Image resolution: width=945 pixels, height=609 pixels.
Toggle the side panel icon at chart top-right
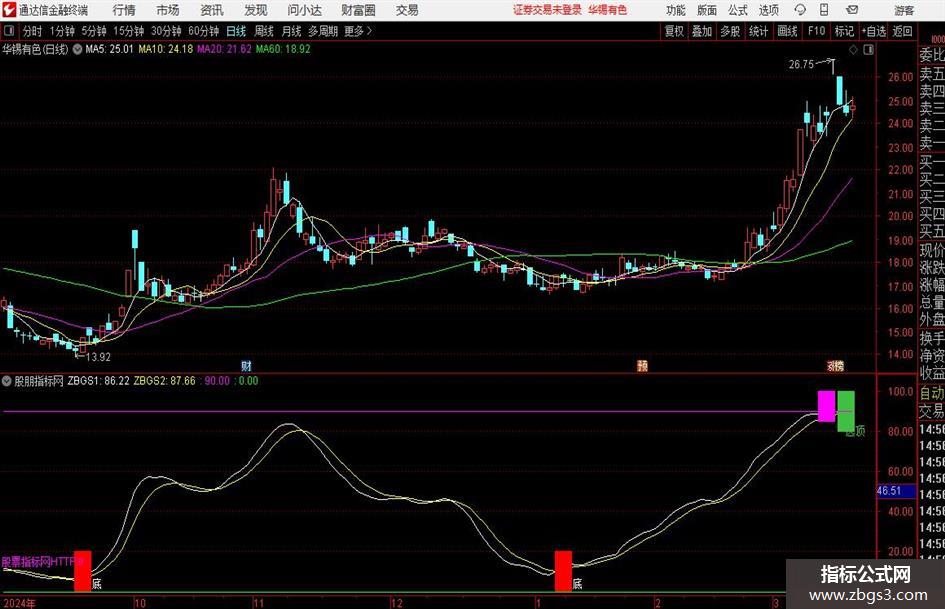click(x=868, y=50)
